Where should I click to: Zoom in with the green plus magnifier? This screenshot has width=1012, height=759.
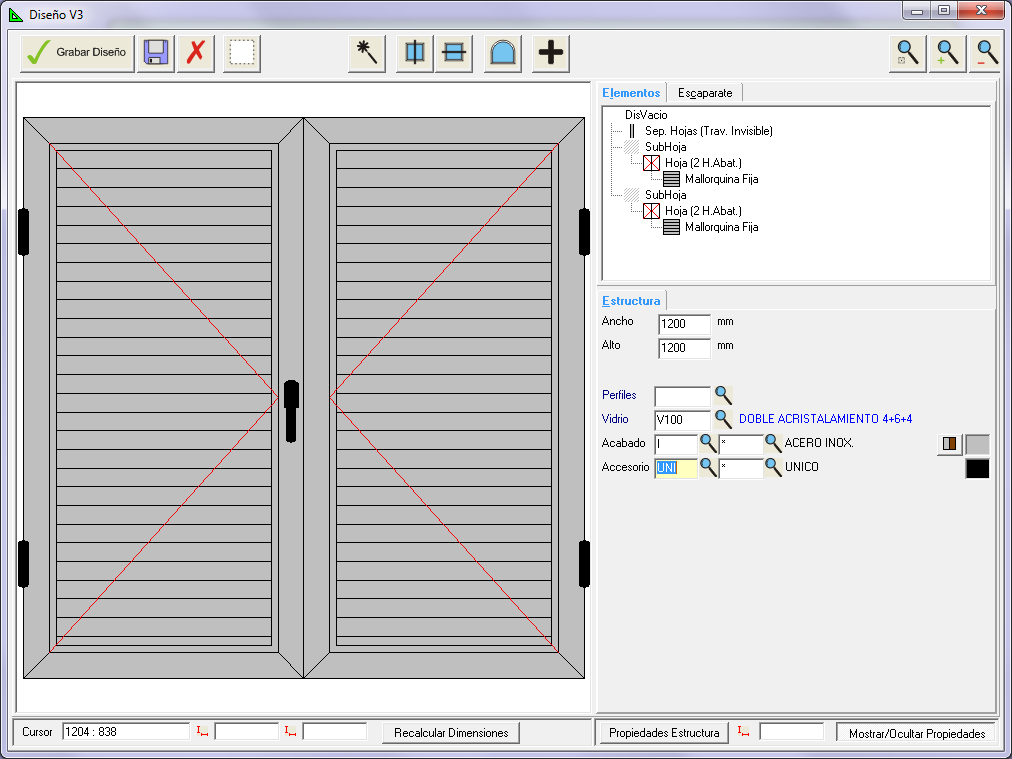tap(948, 53)
